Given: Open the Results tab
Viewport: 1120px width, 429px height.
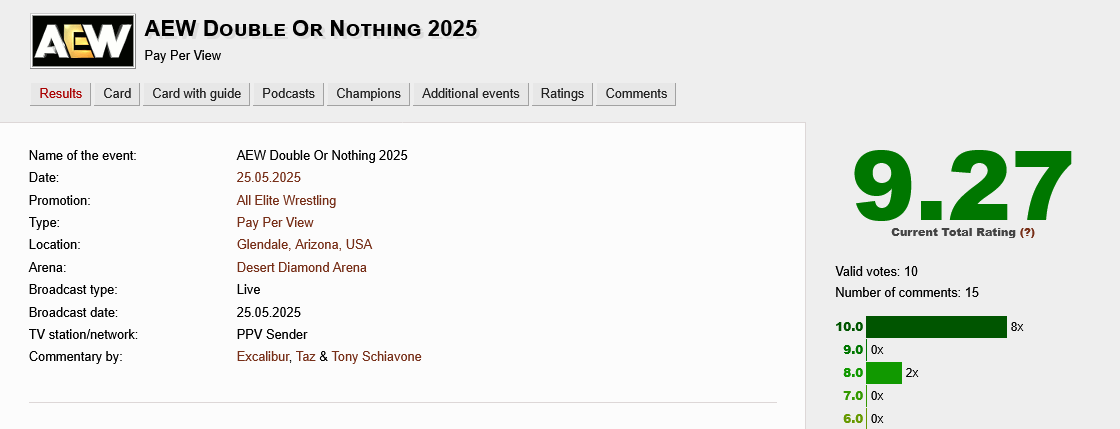Looking at the screenshot, I should point(61,94).
